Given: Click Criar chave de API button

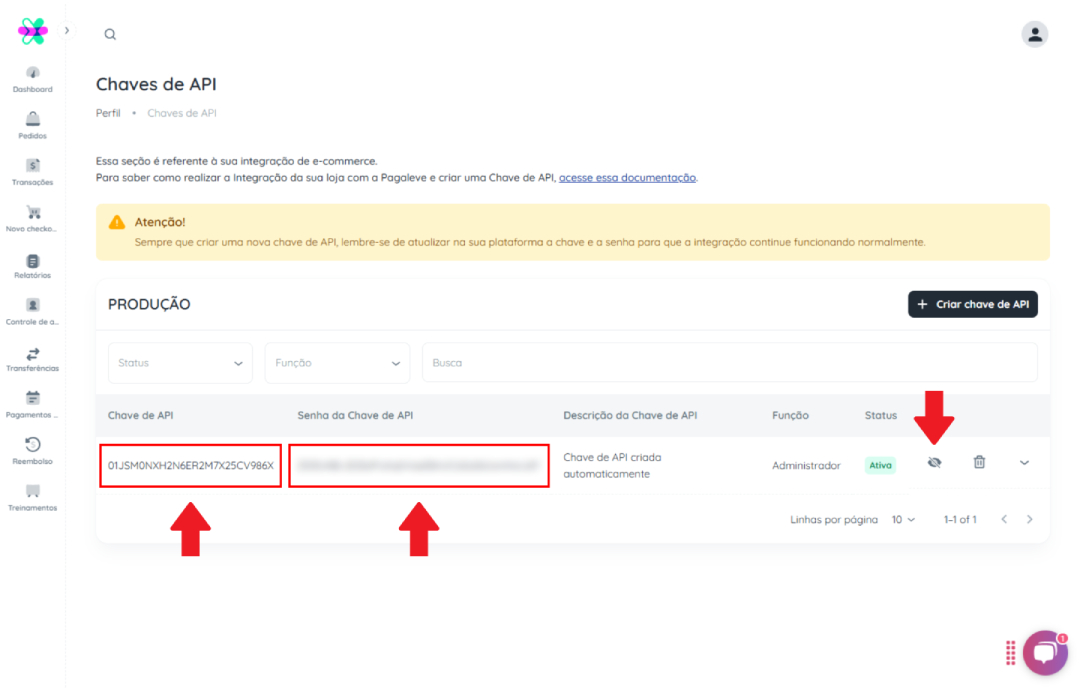Looking at the screenshot, I should tap(972, 304).
